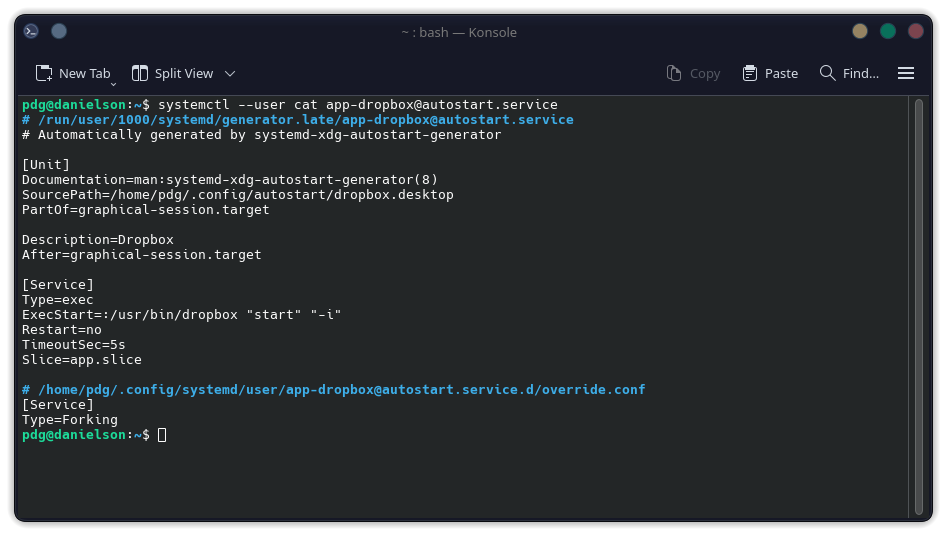Click the Paste clipboard icon
Screen dimensions: 947x536
[x=750, y=73]
